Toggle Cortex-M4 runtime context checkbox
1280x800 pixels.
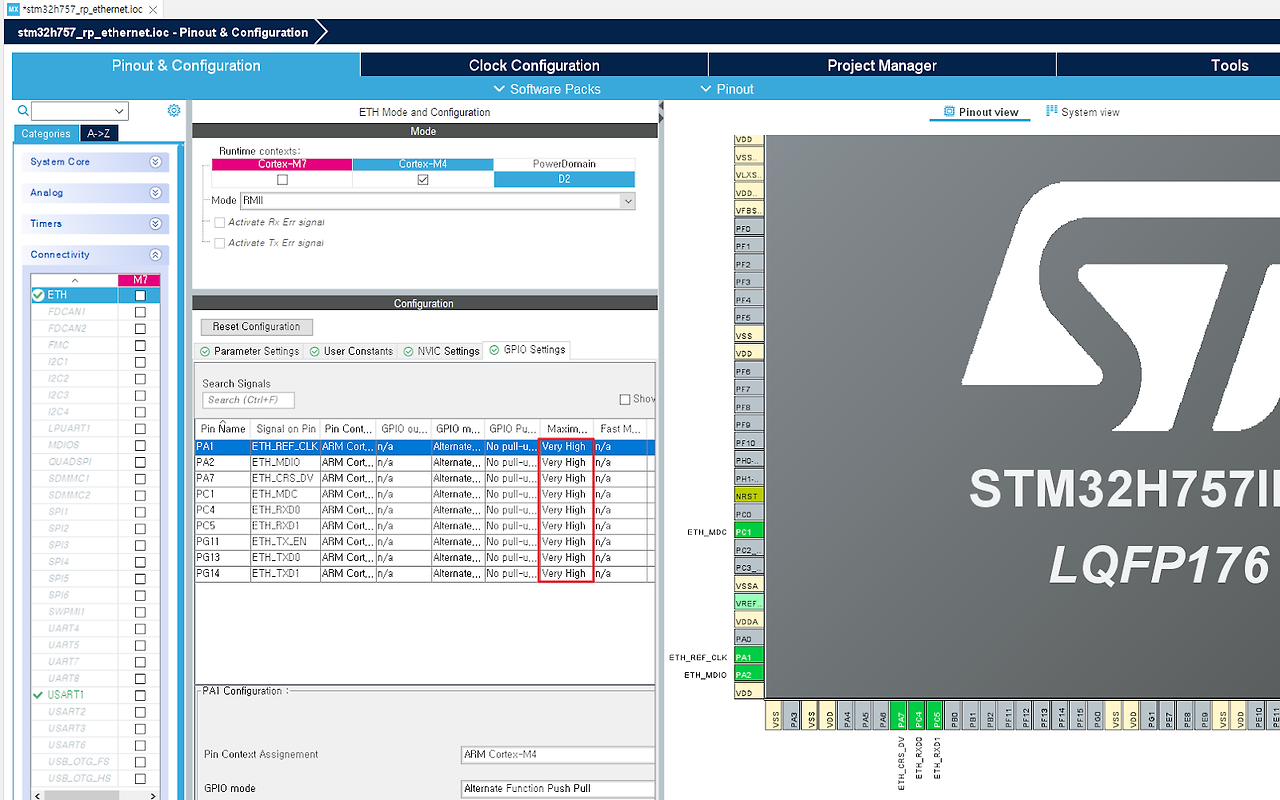pos(423,180)
